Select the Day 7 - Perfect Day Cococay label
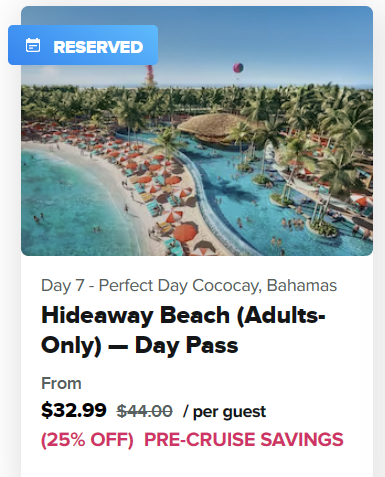Screen dimensions: 385x477 point(189,286)
